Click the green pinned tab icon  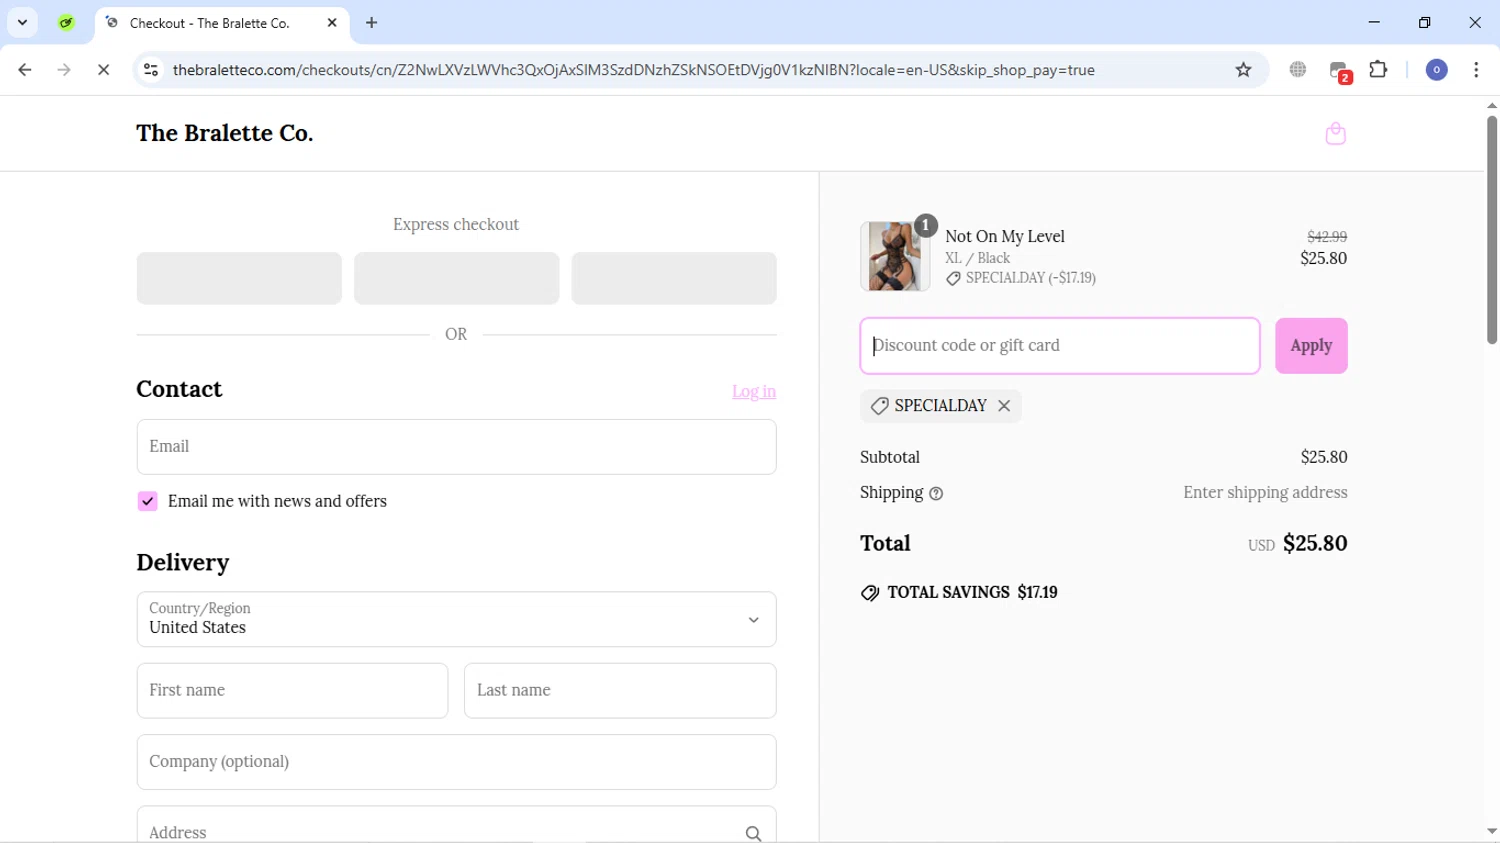coord(66,22)
